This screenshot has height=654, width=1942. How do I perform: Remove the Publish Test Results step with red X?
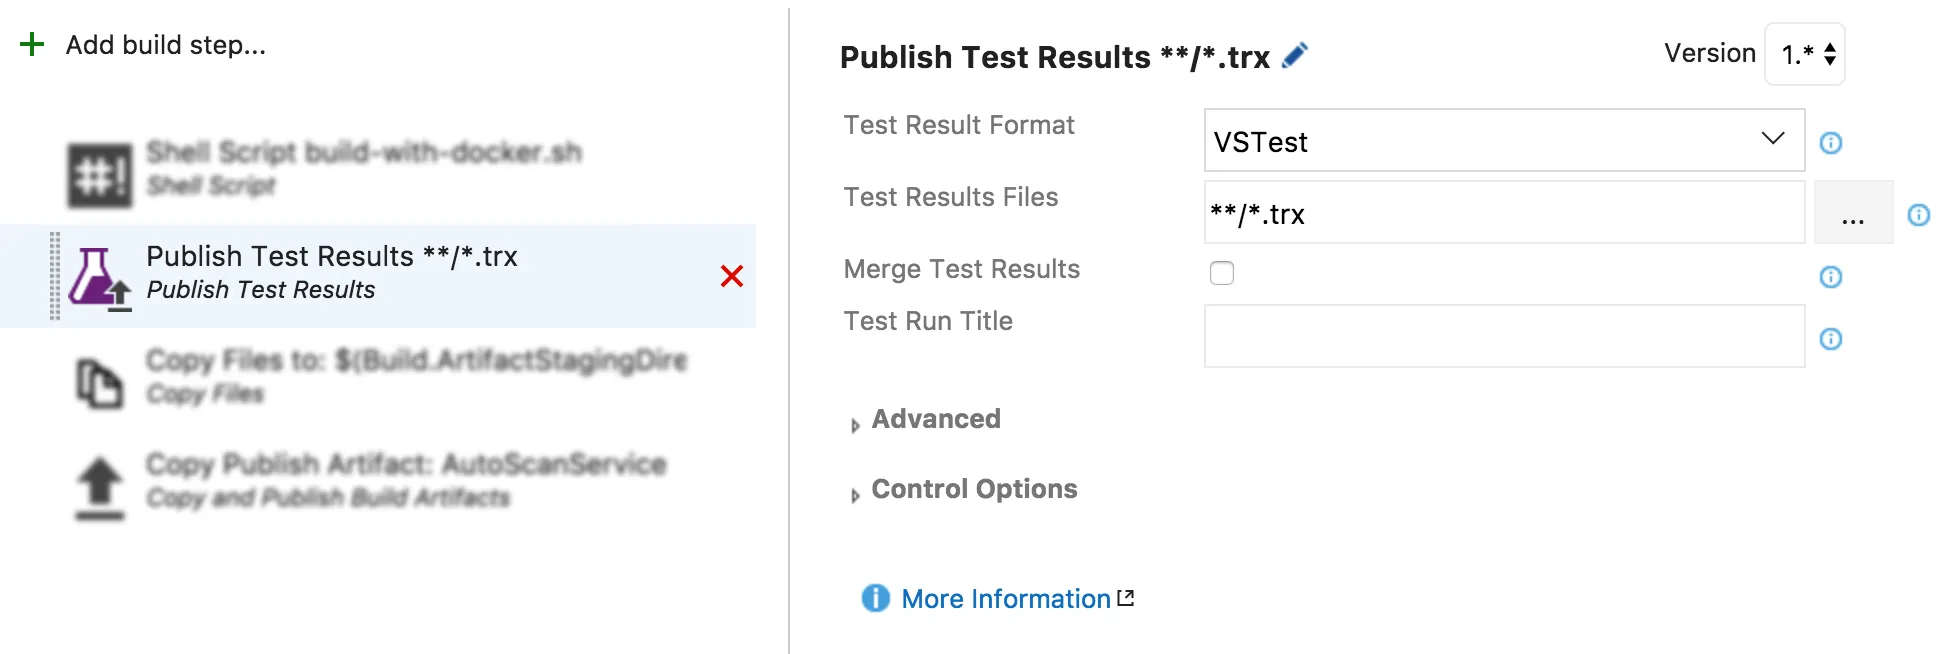[732, 276]
